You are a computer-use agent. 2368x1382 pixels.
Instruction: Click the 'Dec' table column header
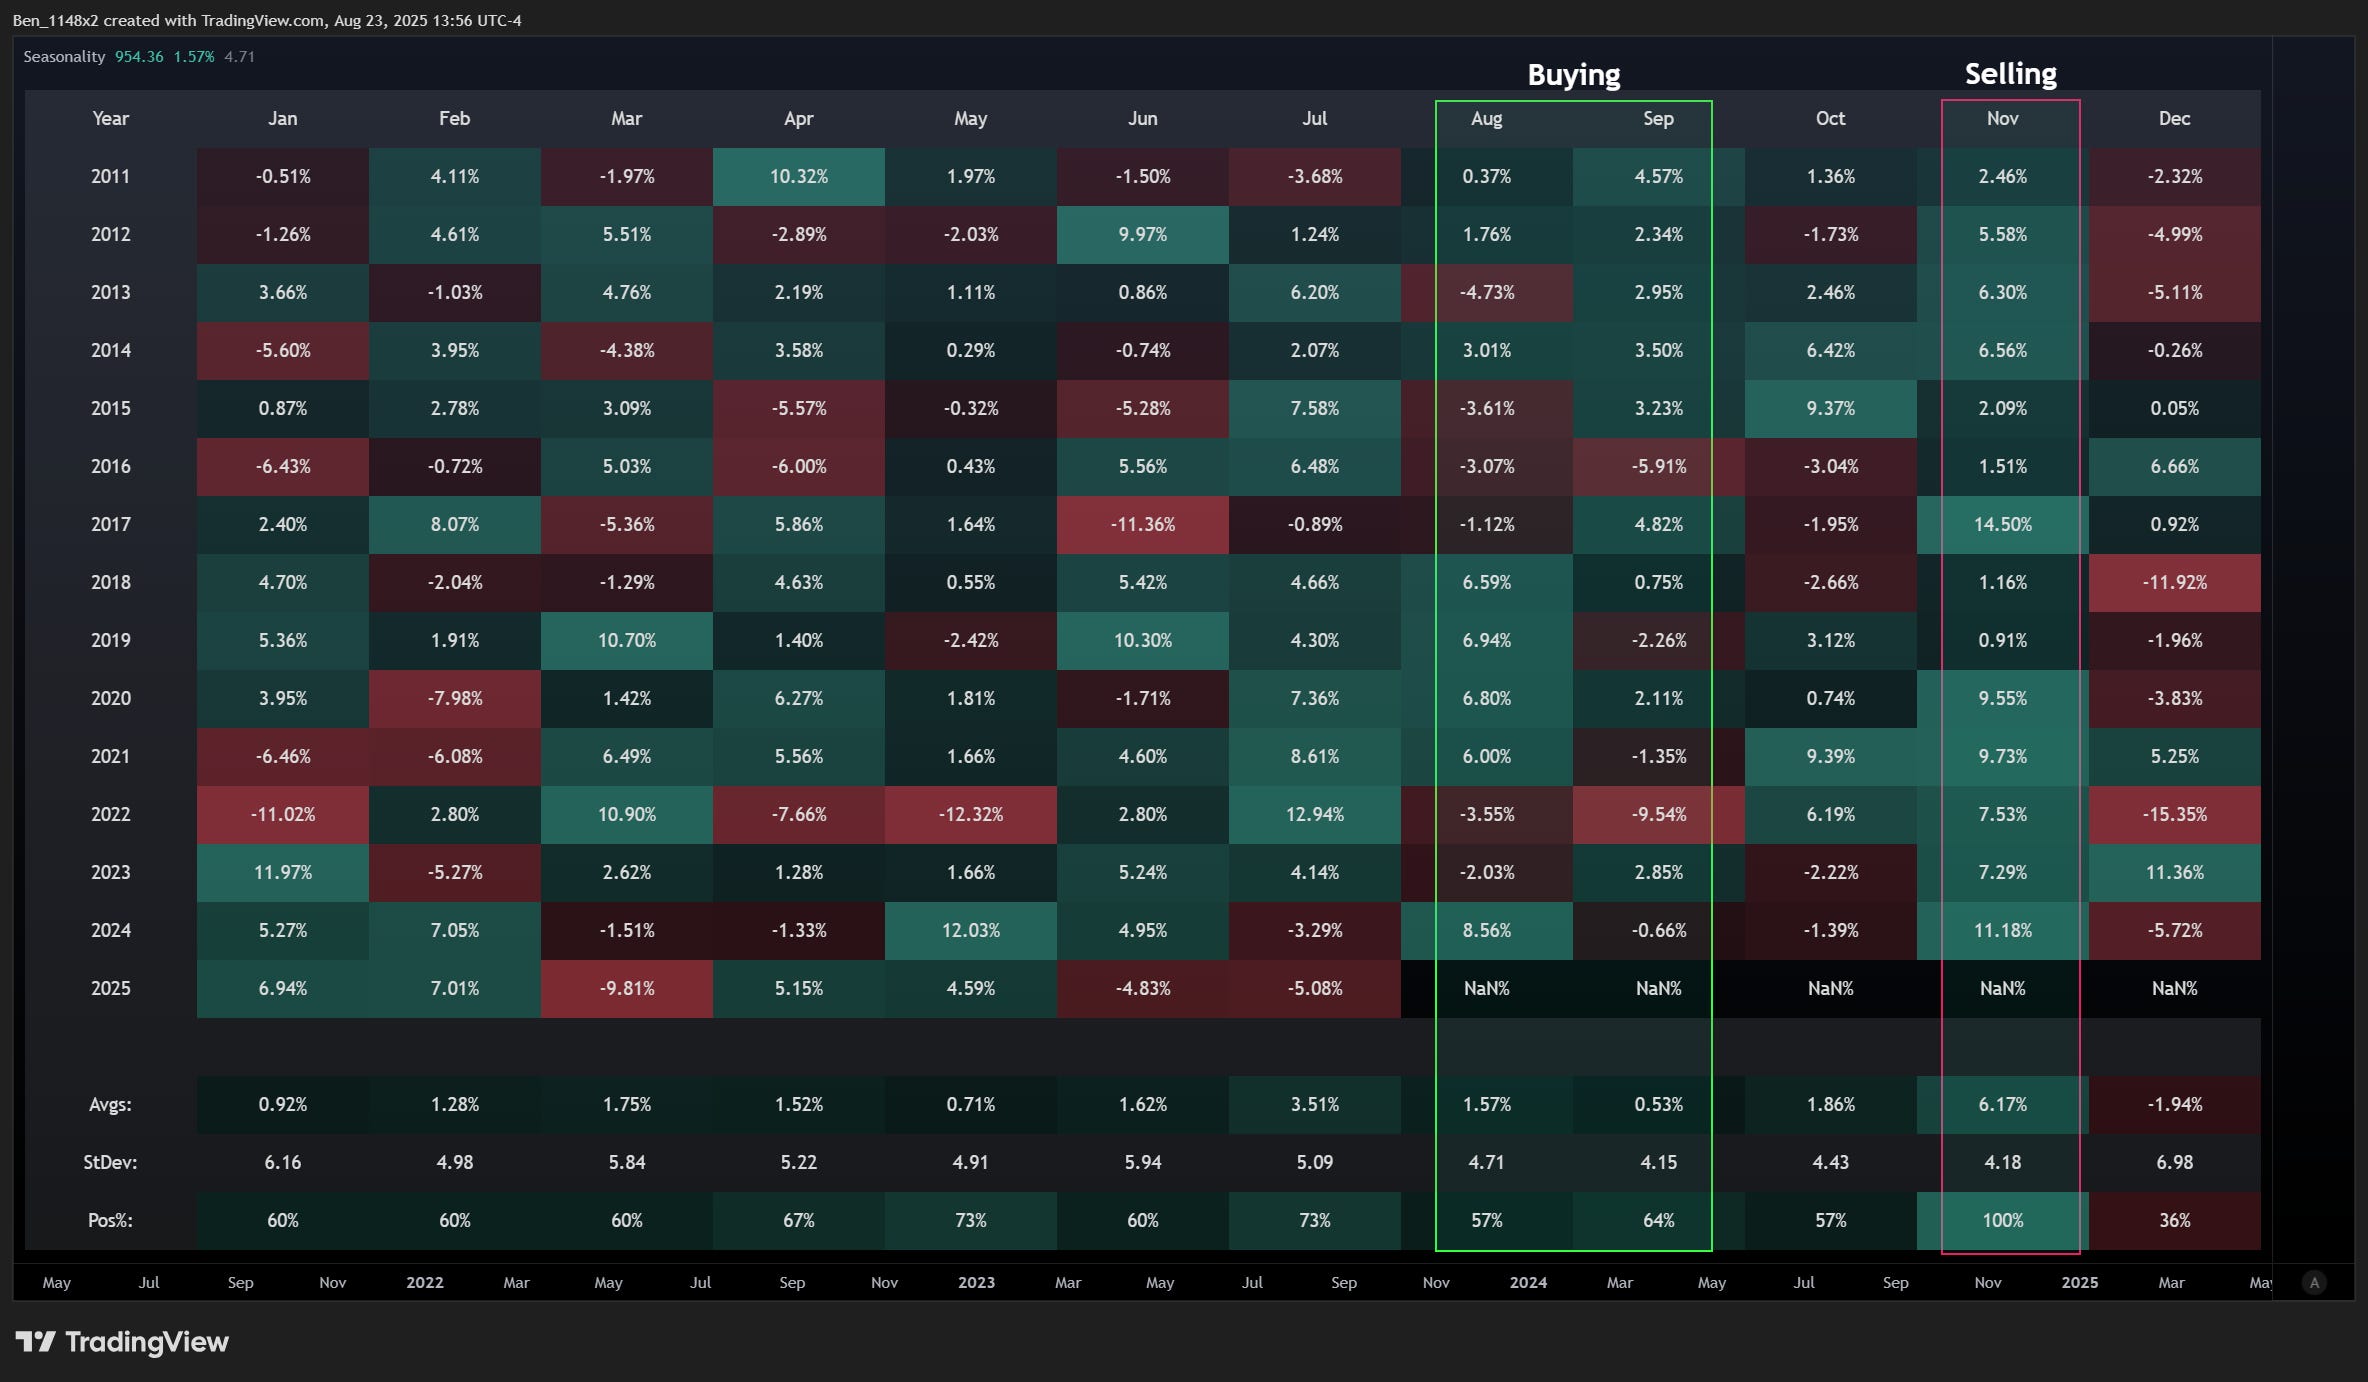[x=2174, y=119]
